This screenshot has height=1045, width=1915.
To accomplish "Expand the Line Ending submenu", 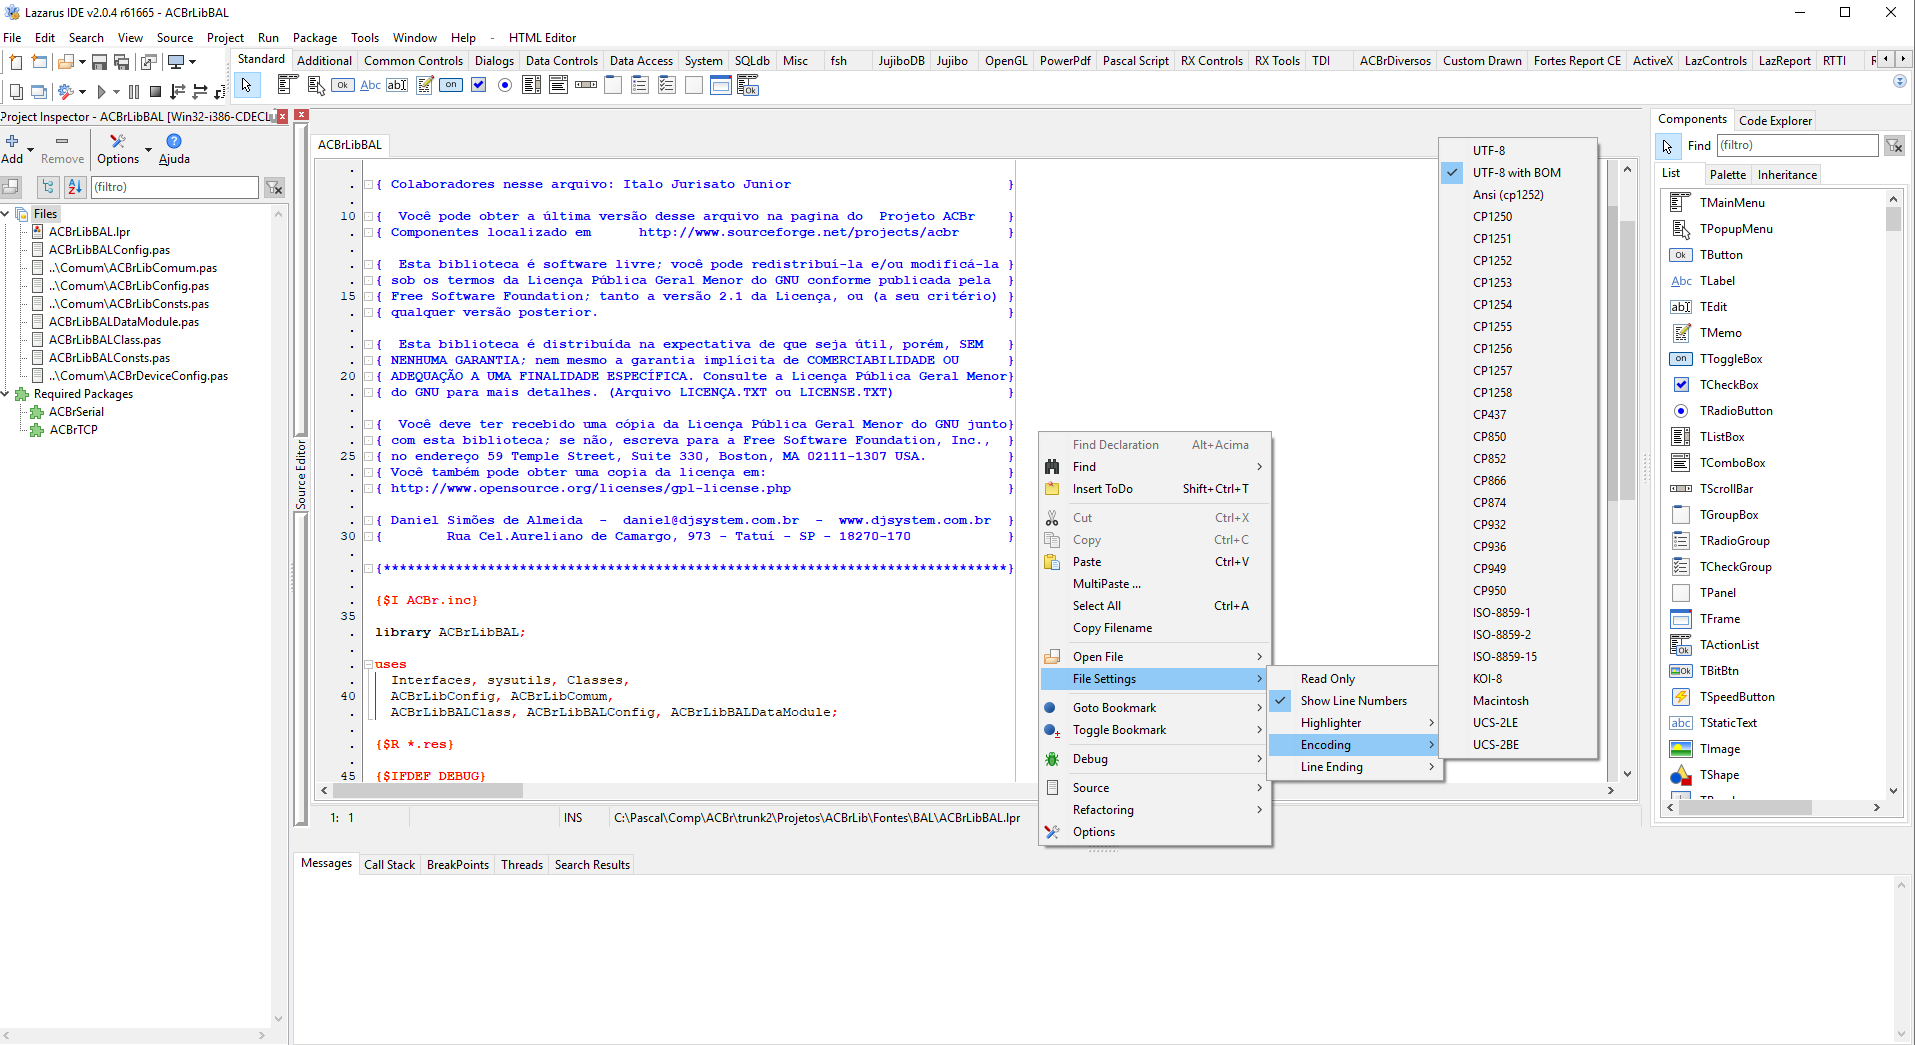I will pyautogui.click(x=1354, y=767).
